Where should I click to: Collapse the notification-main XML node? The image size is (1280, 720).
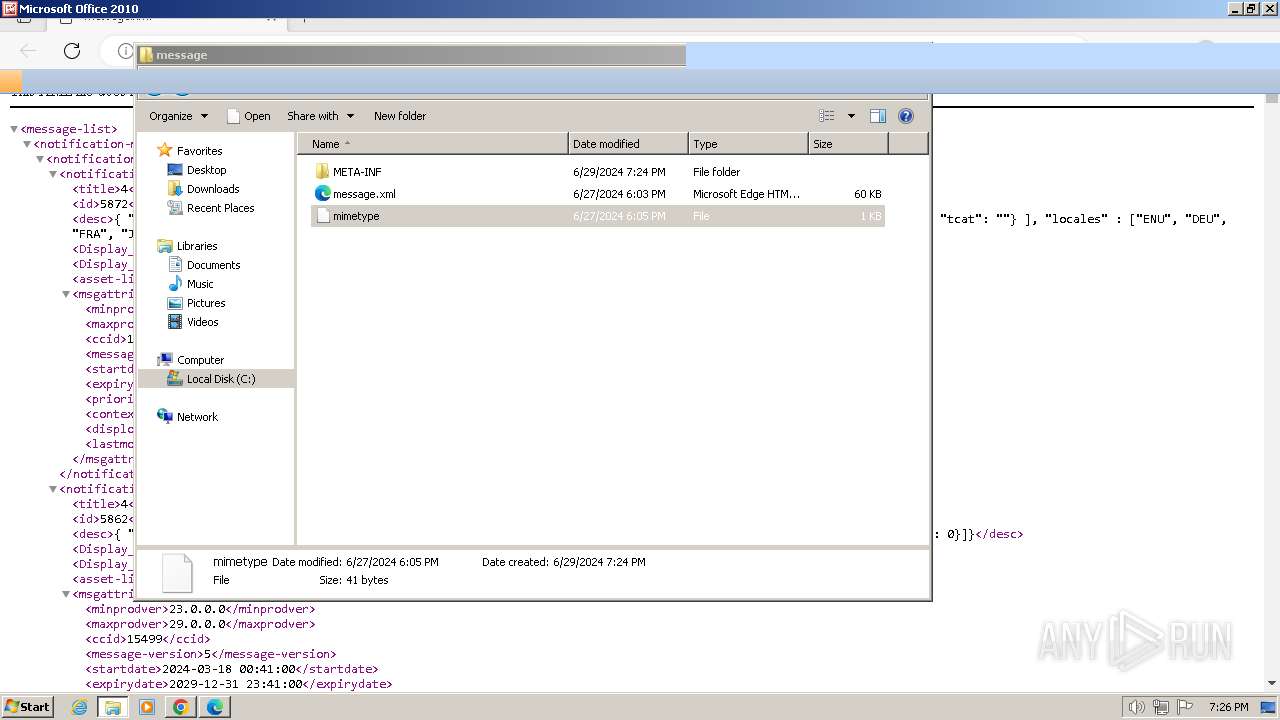click(27, 144)
